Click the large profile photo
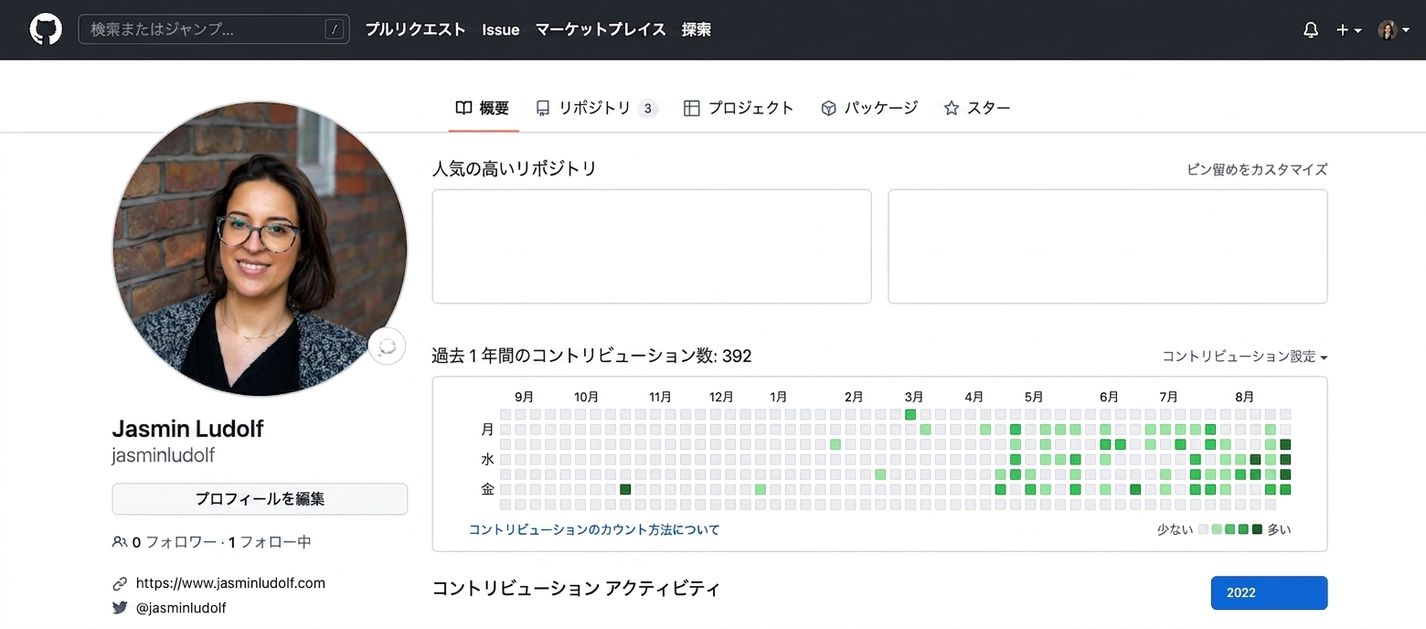This screenshot has width=1426, height=629. click(x=260, y=248)
